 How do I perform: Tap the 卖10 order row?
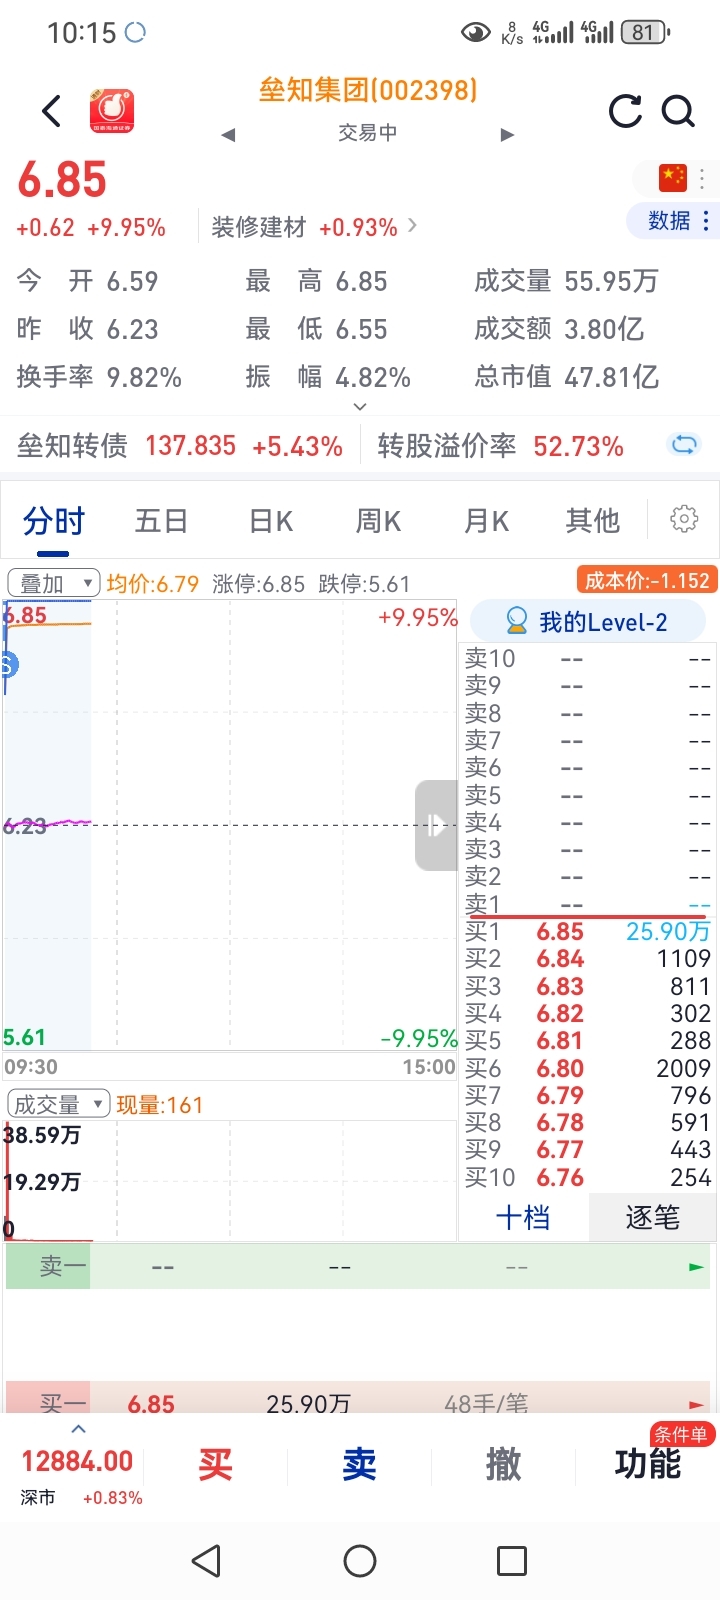(x=588, y=659)
